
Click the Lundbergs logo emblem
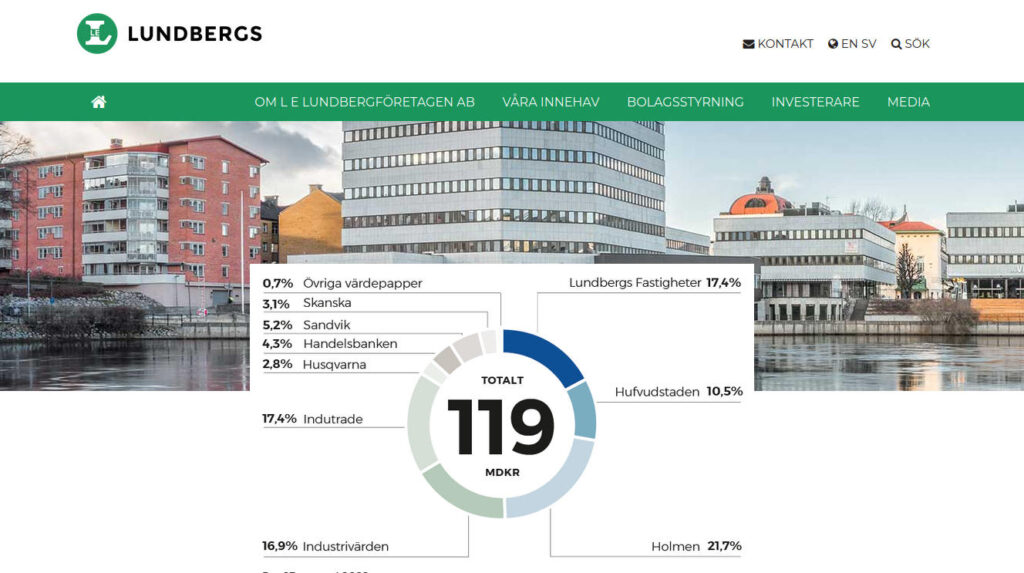tap(97, 34)
